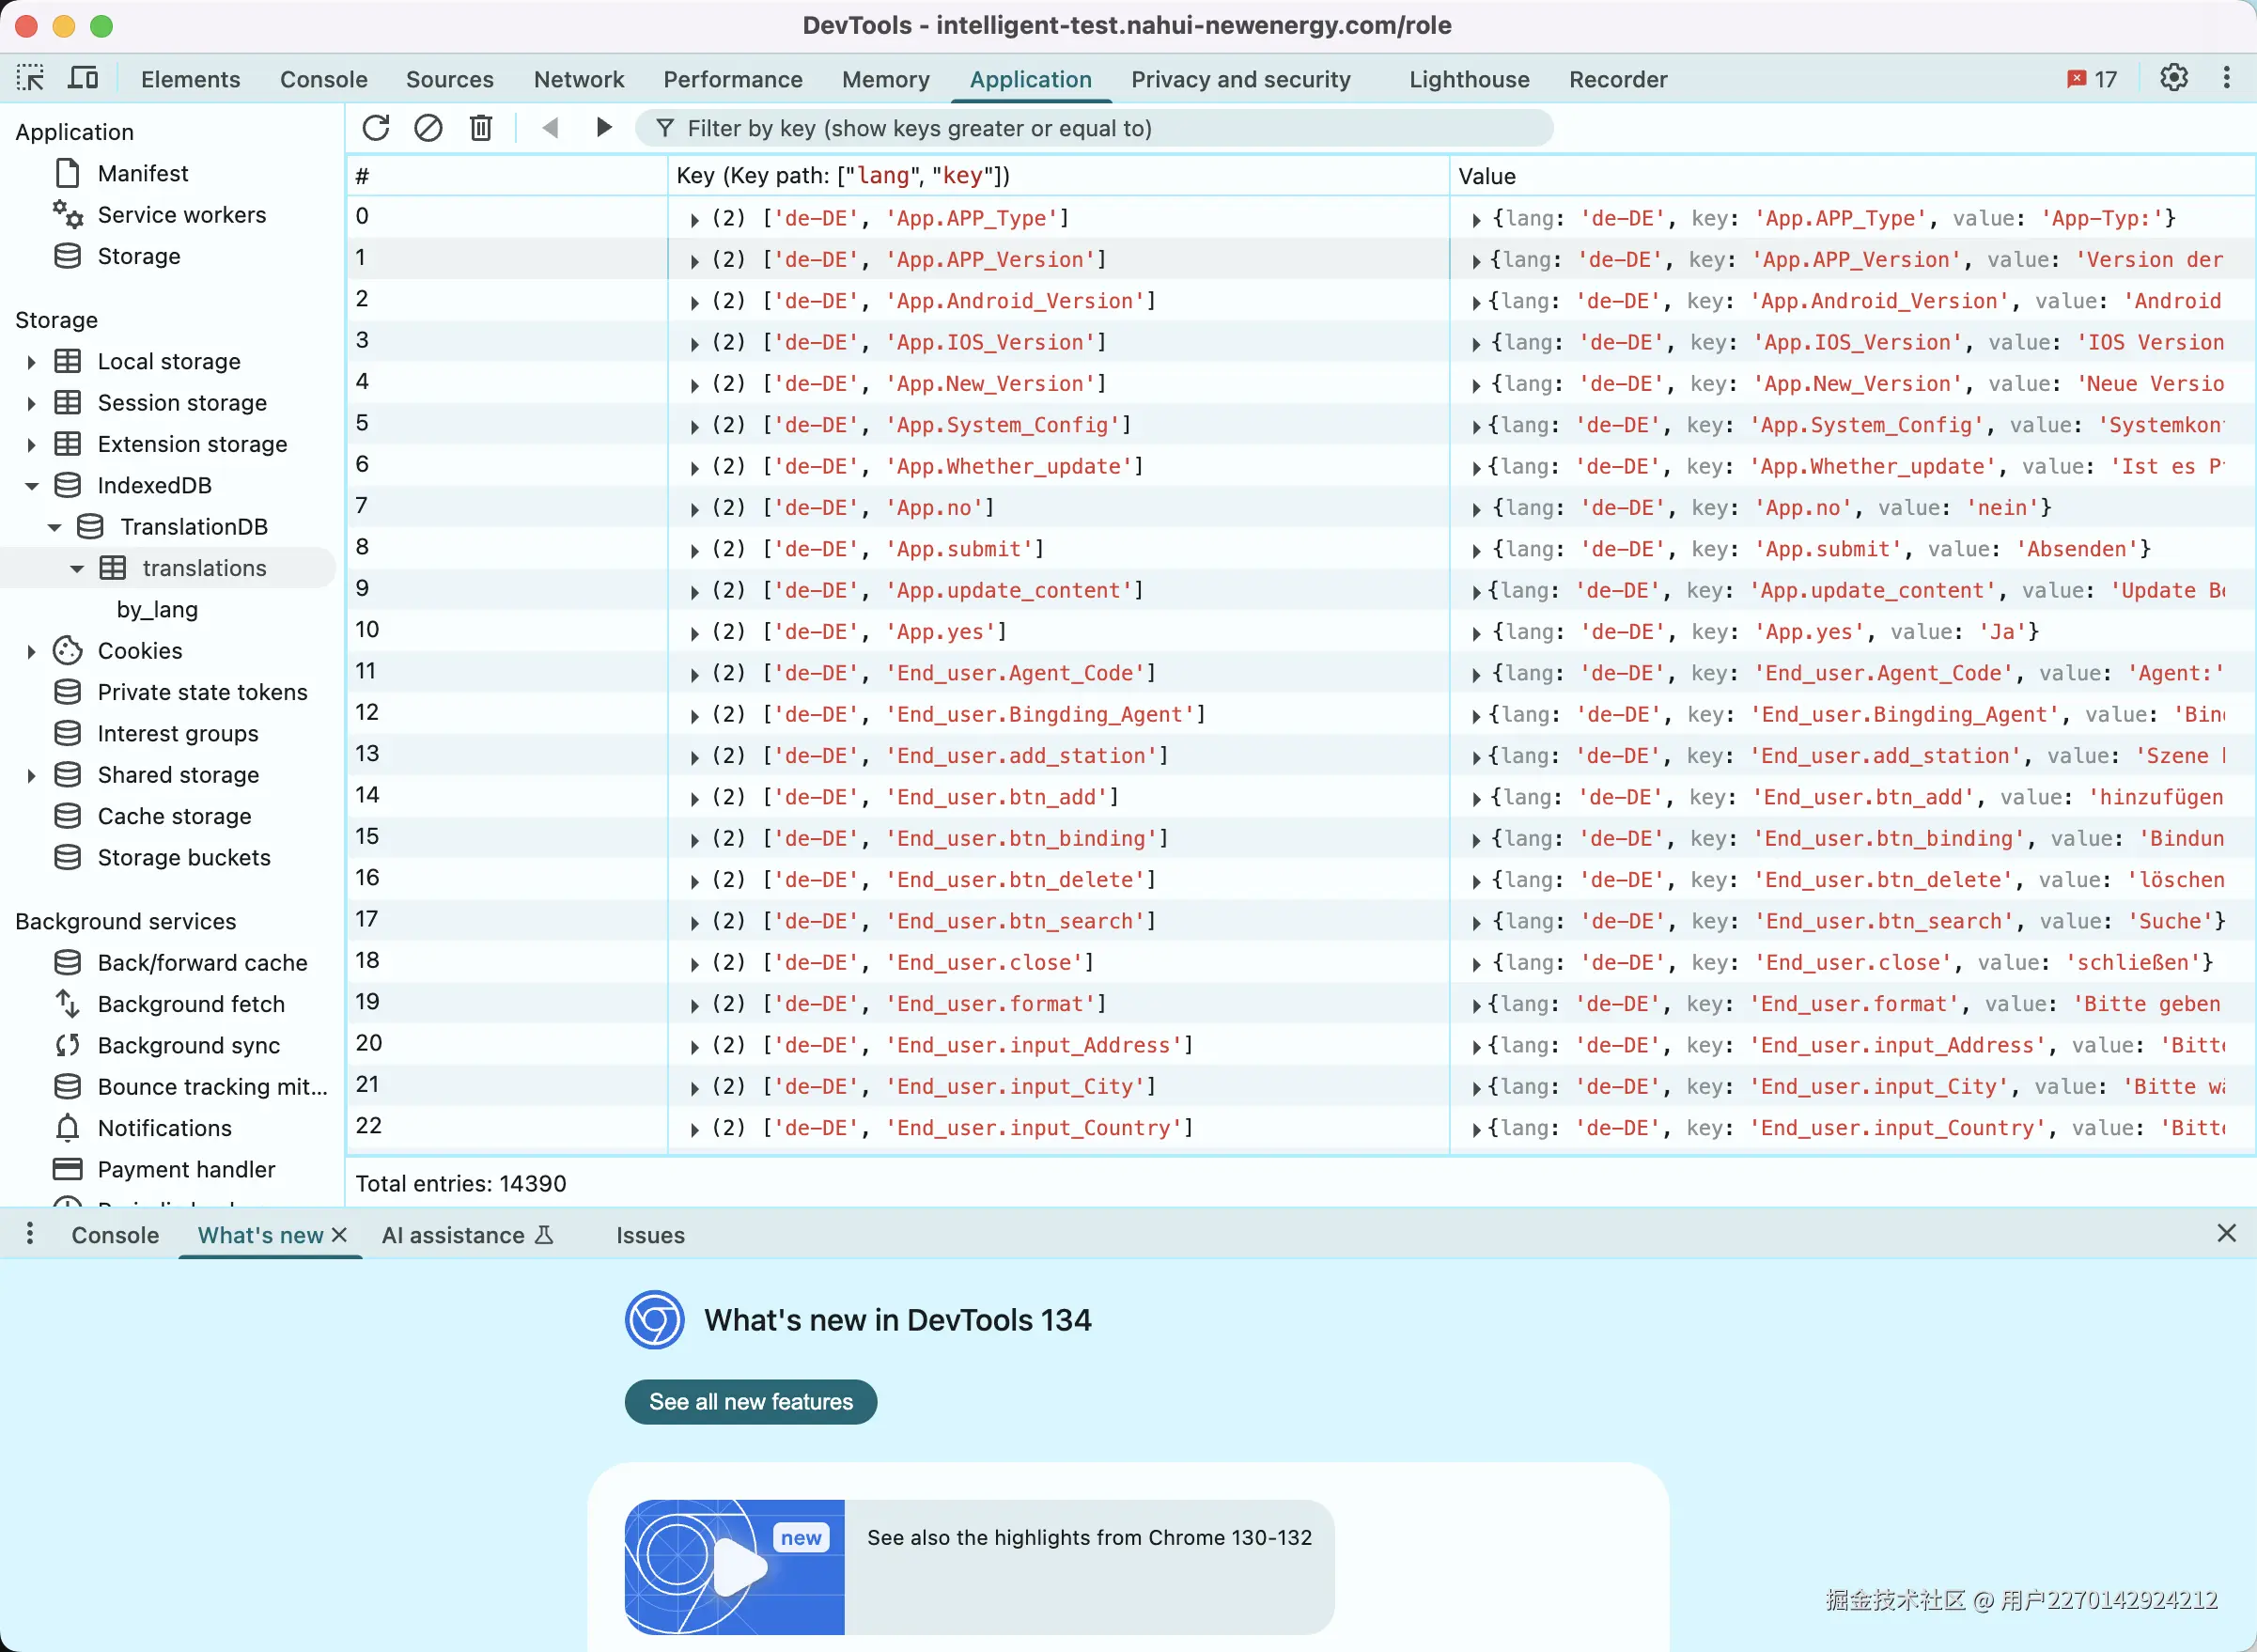Select the inspect element picker icon
Image resolution: width=2257 pixels, height=1652 pixels.
tap(30, 78)
